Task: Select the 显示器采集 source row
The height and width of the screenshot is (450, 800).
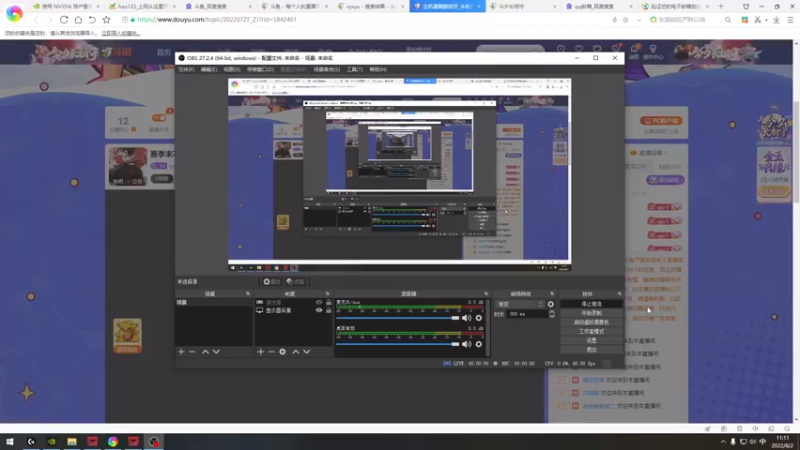Action: tap(293, 310)
